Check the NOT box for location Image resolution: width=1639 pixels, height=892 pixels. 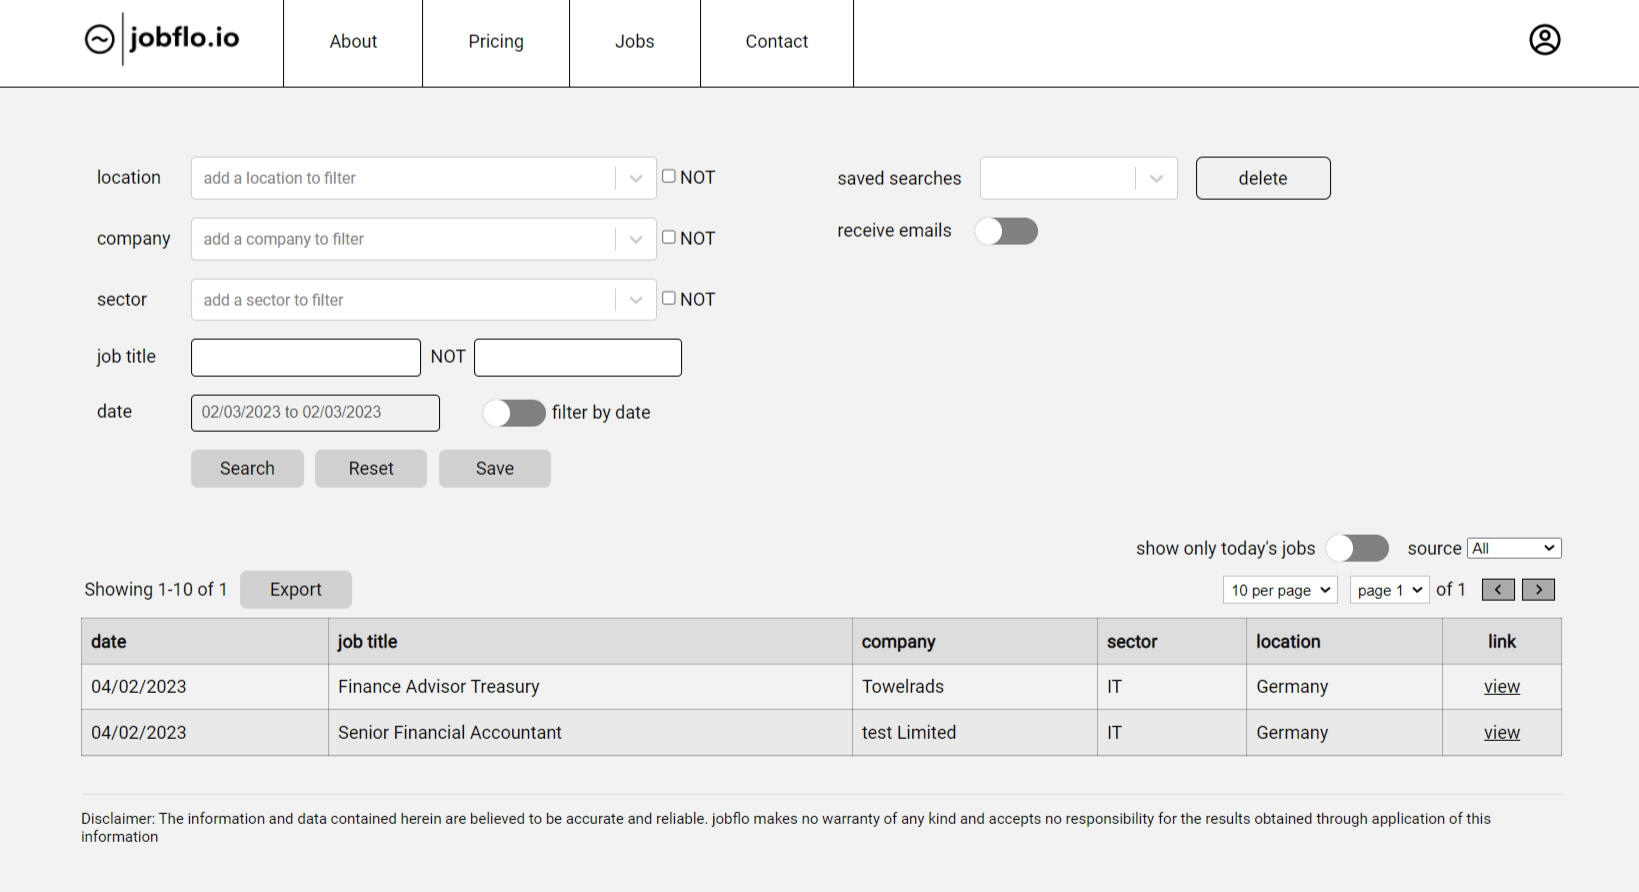[669, 177]
